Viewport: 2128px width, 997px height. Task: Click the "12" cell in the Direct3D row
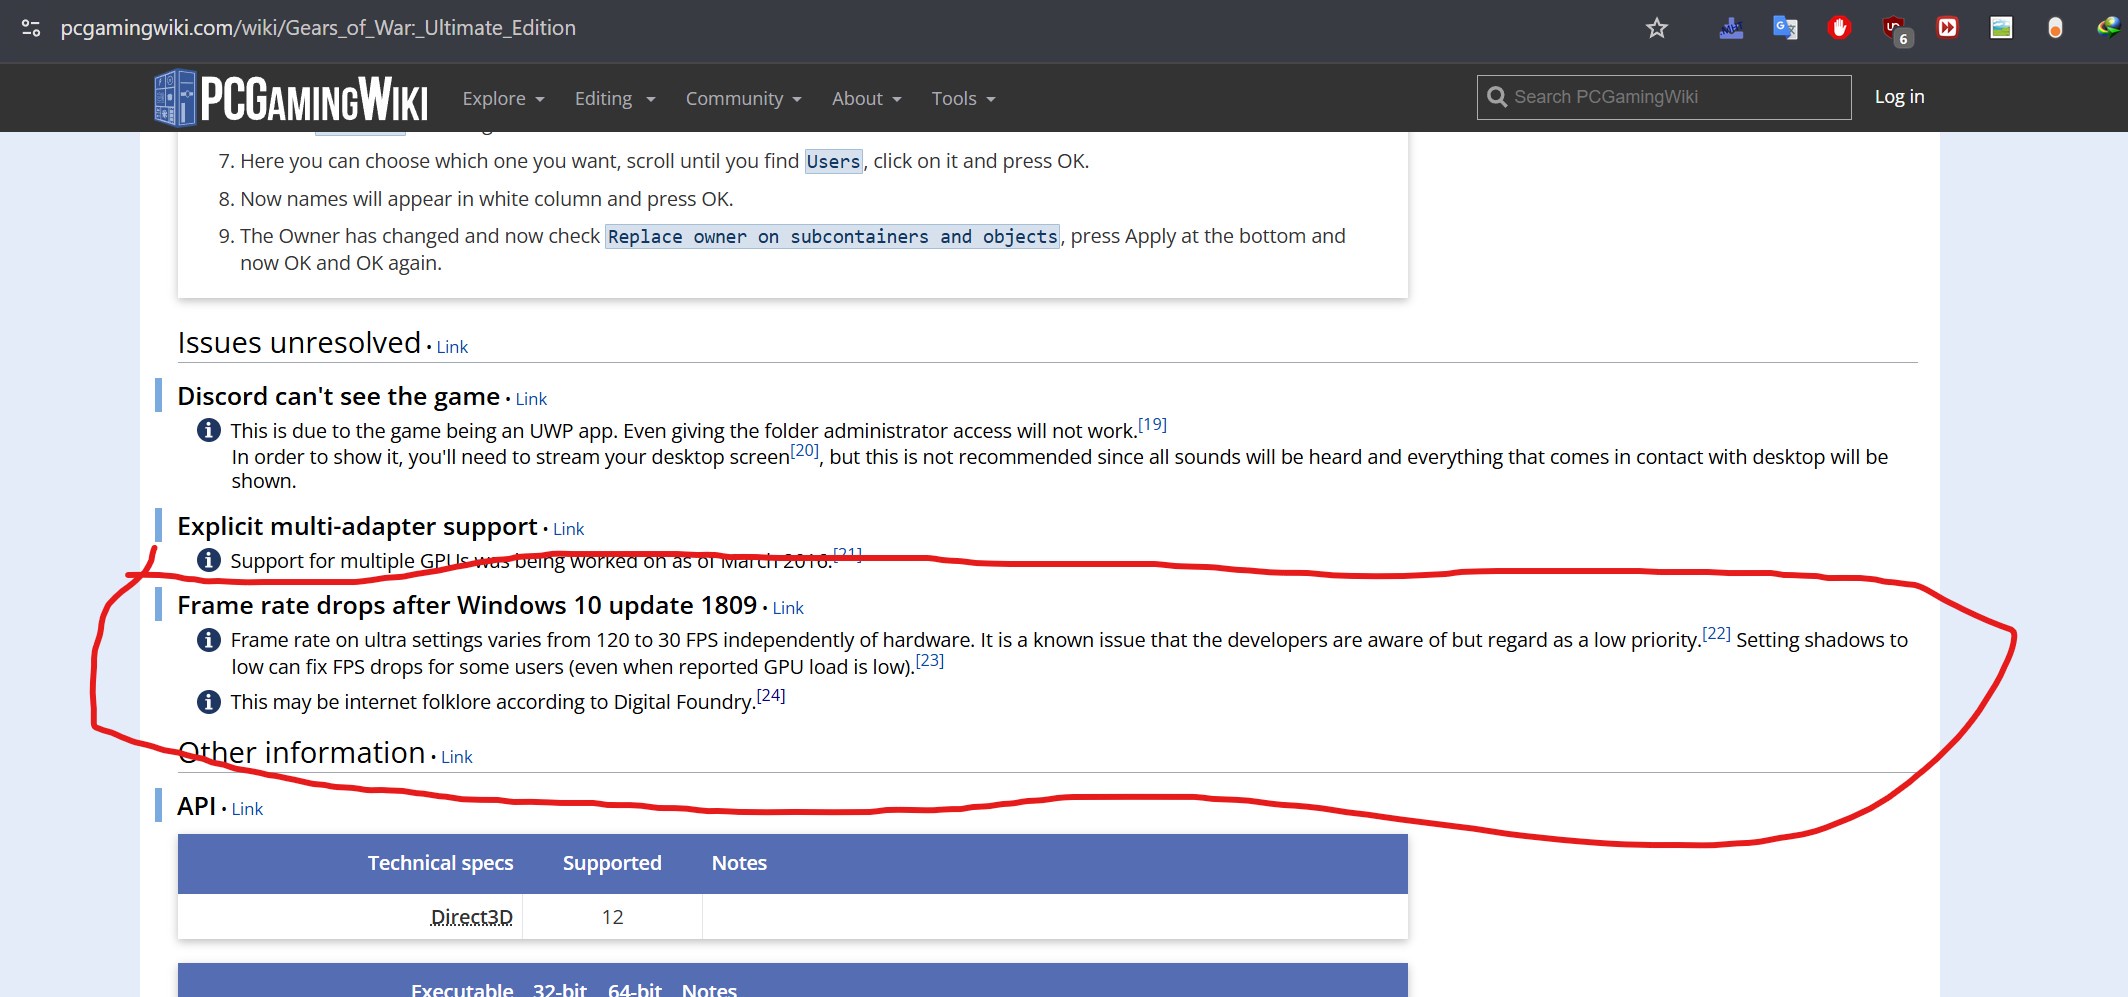[612, 917]
